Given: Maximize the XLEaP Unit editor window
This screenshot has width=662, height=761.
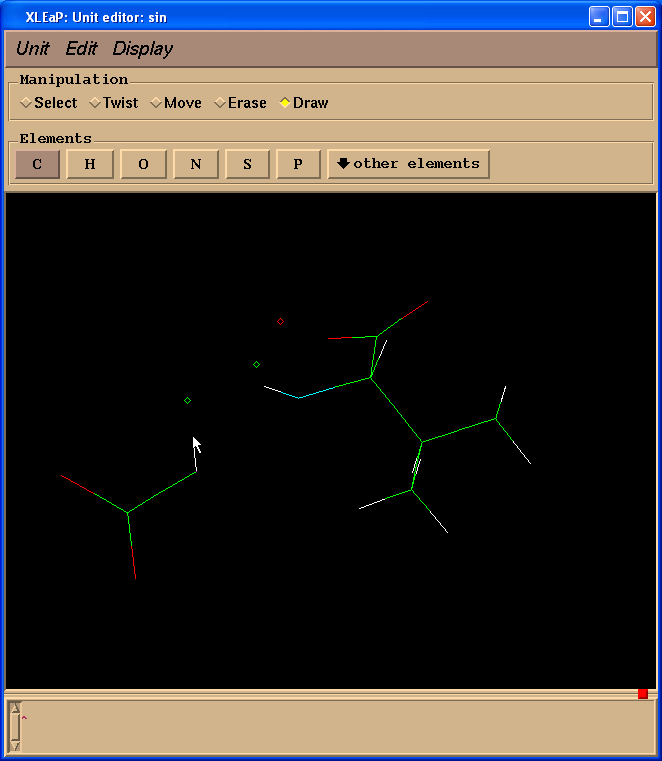Looking at the screenshot, I should coord(622,17).
